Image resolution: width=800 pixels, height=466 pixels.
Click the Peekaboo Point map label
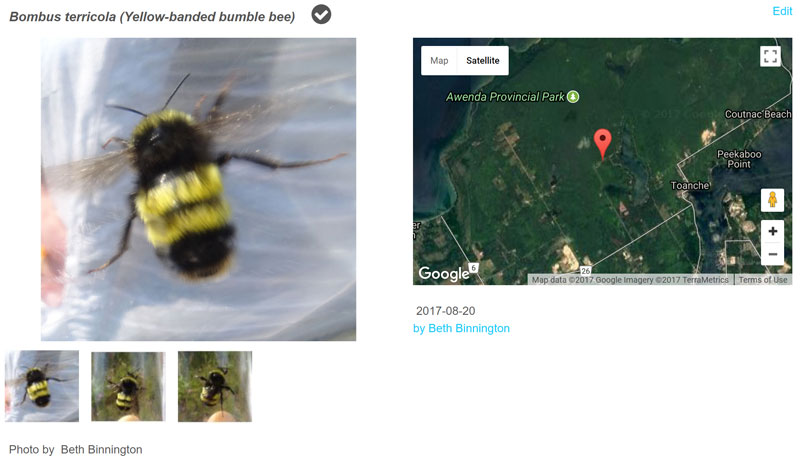[x=739, y=159]
